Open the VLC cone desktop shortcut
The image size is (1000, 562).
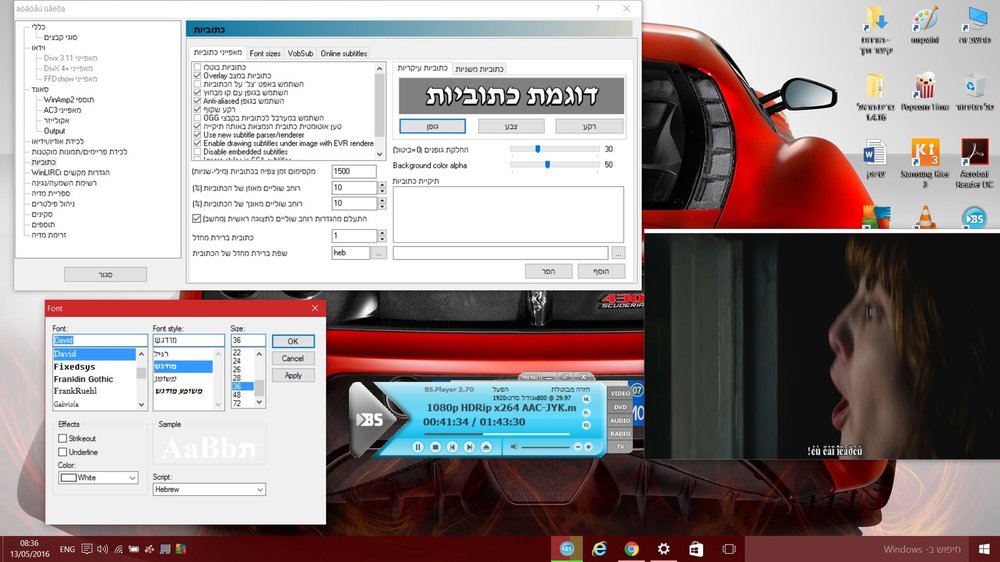[925, 217]
